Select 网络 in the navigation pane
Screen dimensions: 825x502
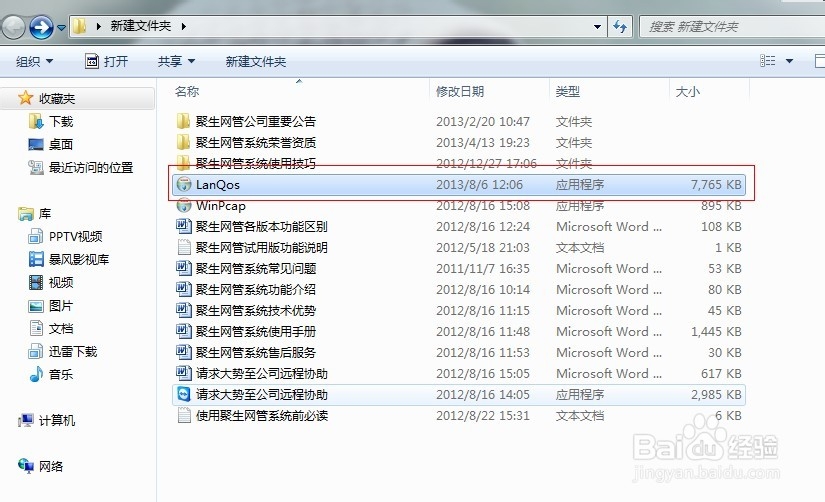[51, 466]
